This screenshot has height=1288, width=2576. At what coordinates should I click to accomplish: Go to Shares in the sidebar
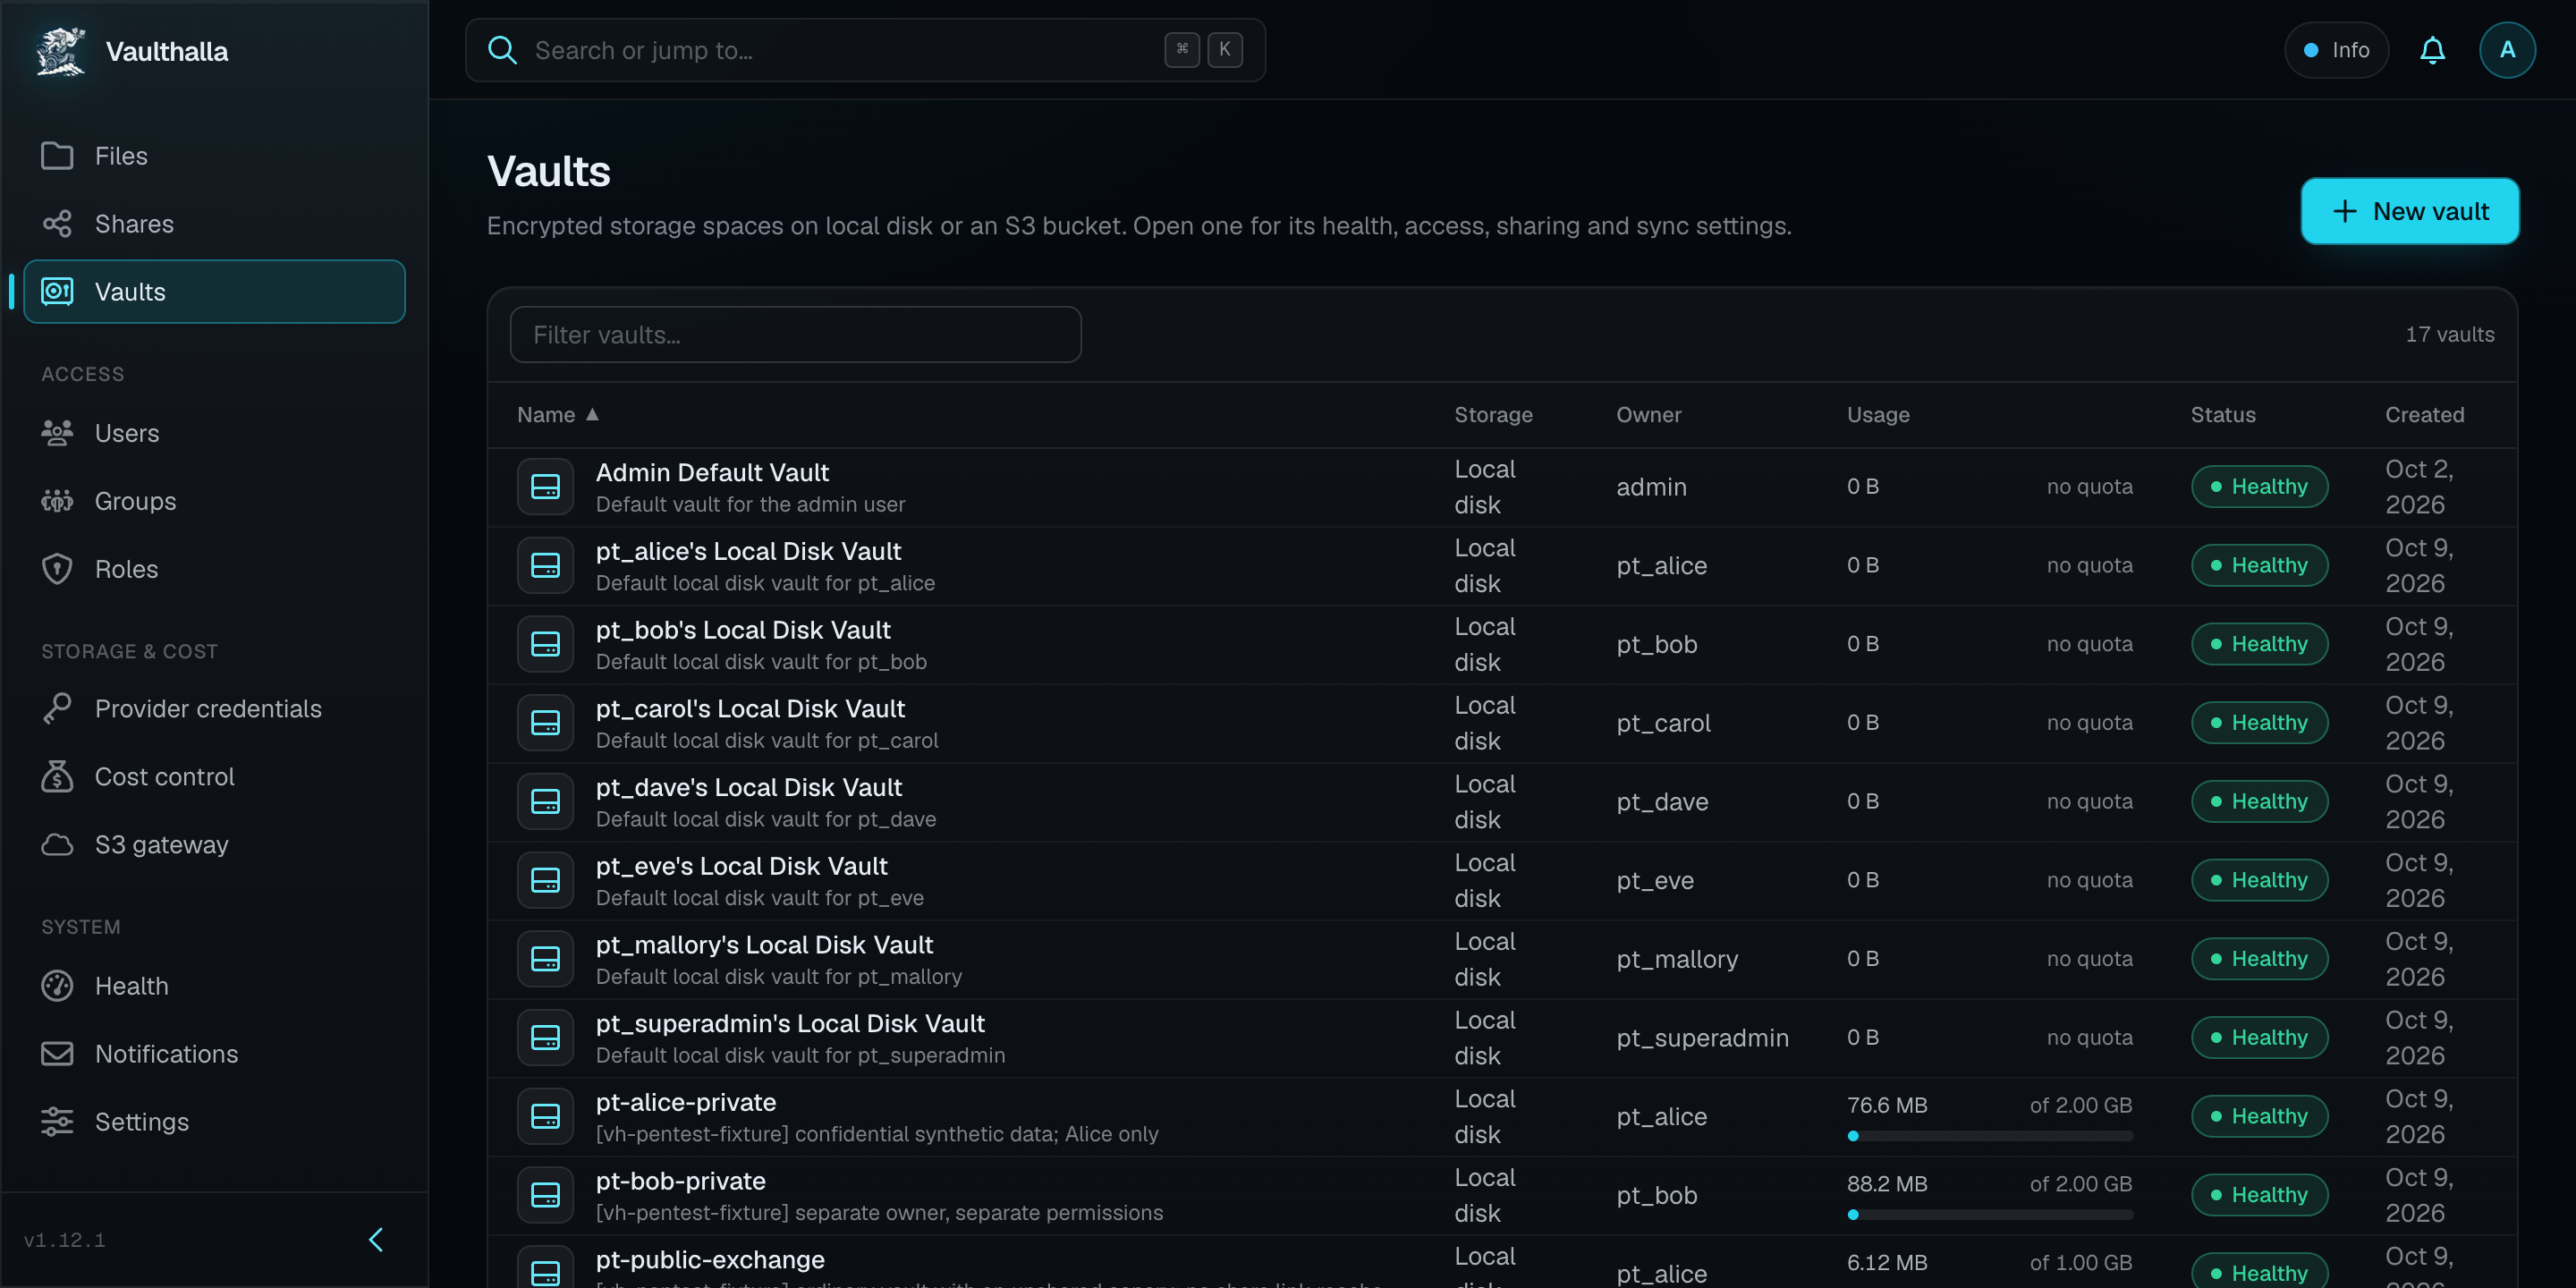214,224
